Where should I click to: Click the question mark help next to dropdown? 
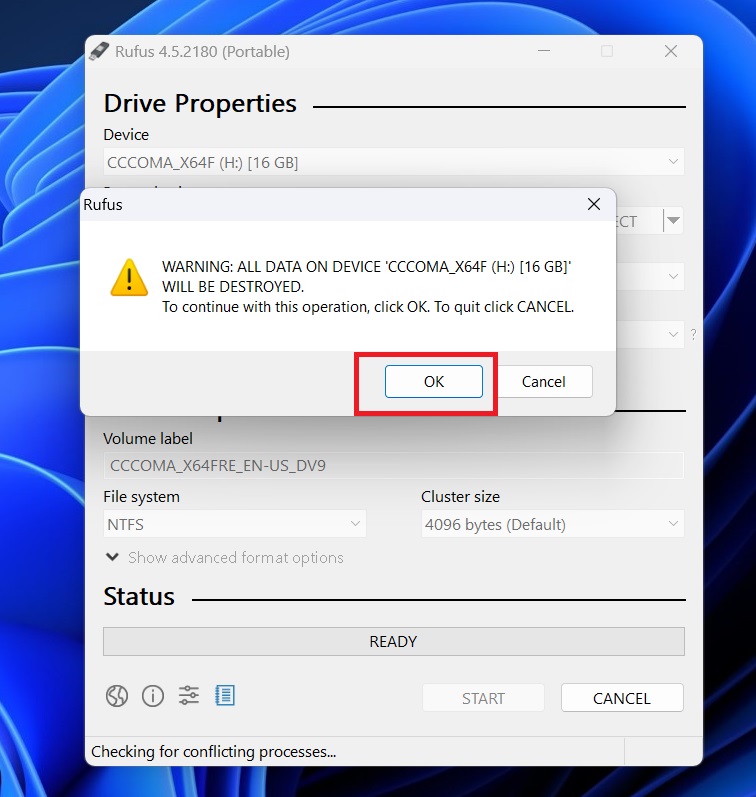(x=693, y=334)
